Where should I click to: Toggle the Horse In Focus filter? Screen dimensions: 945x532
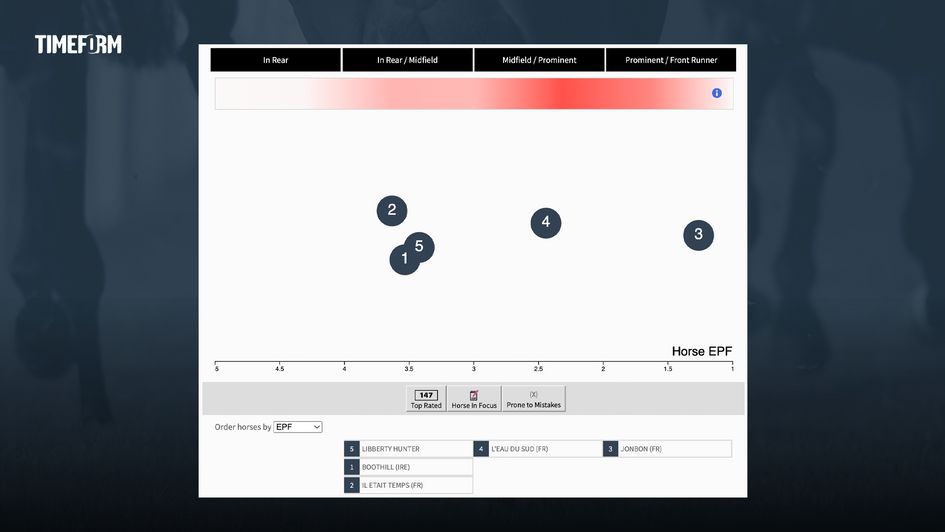pyautogui.click(x=474, y=399)
